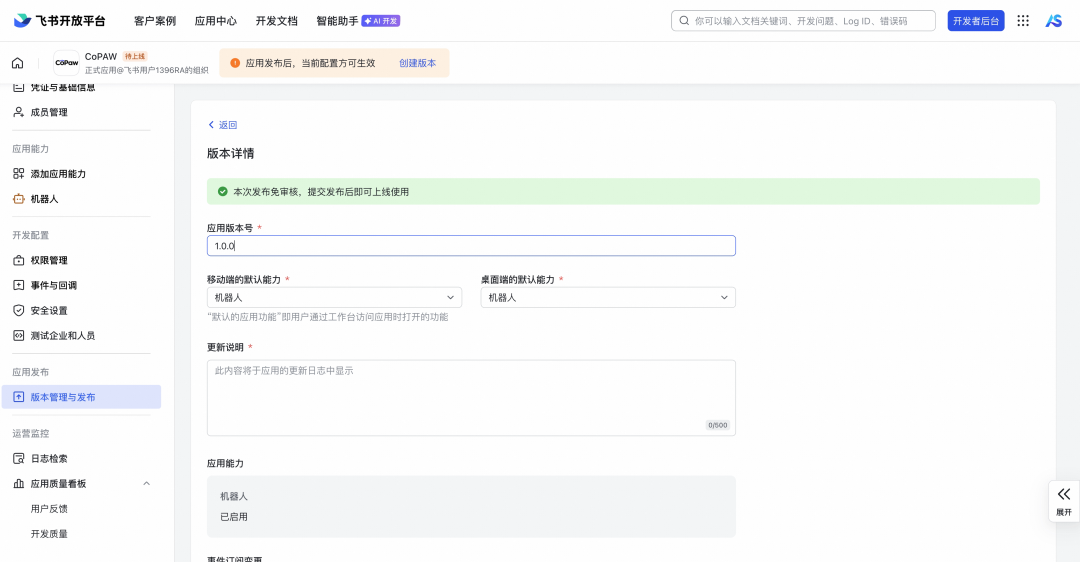This screenshot has height=562, width=1080.
Task: Click the 开发者后台 button
Action: pyautogui.click(x=975, y=20)
